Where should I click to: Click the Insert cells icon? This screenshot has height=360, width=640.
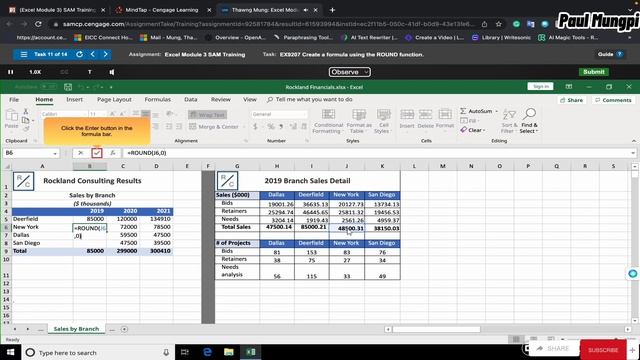click(407, 114)
